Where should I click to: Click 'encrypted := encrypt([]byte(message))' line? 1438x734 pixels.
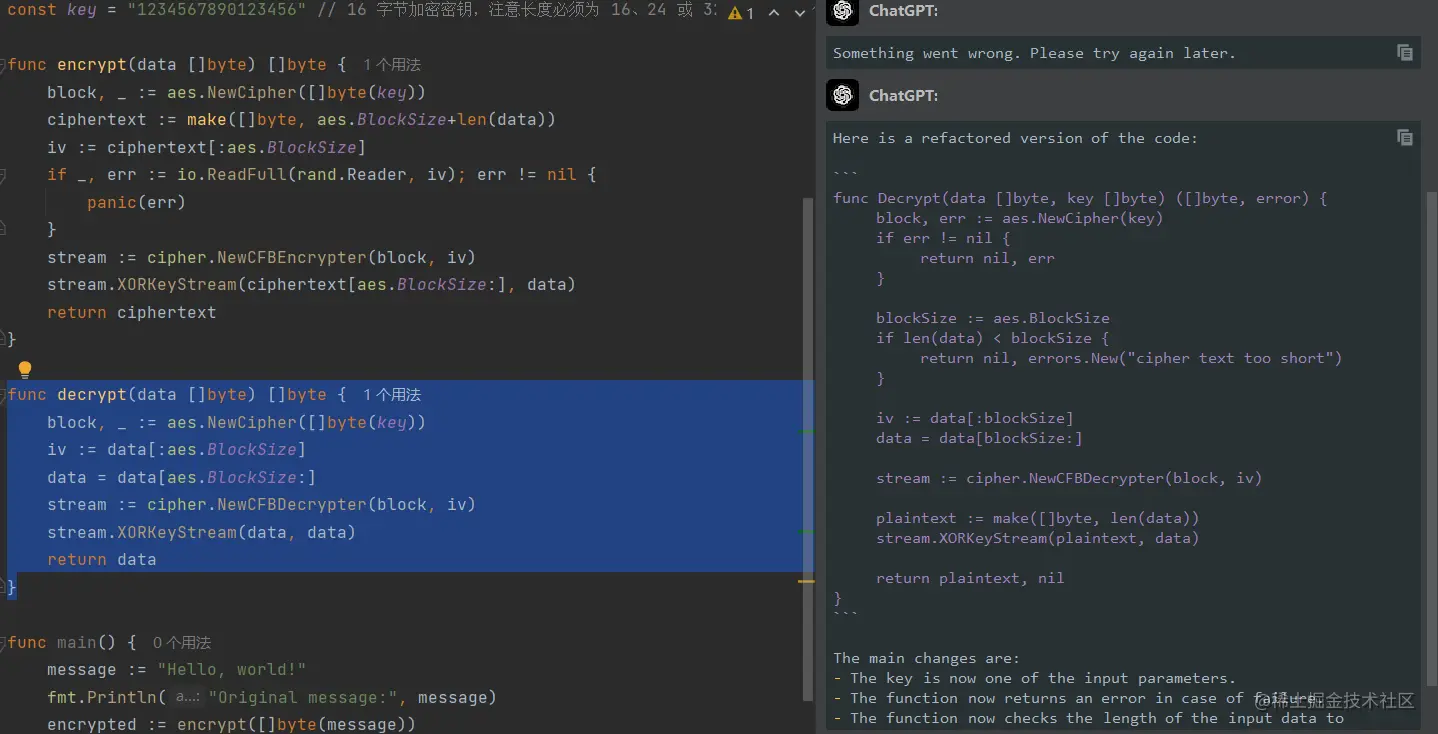[231, 725]
